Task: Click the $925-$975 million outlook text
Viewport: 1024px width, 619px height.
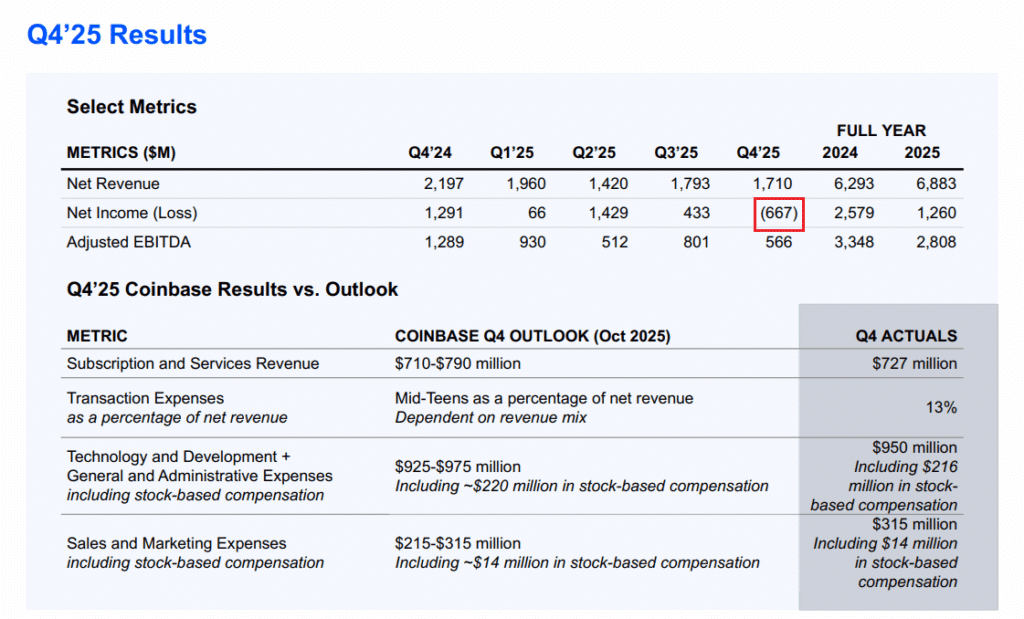Action: point(457,467)
